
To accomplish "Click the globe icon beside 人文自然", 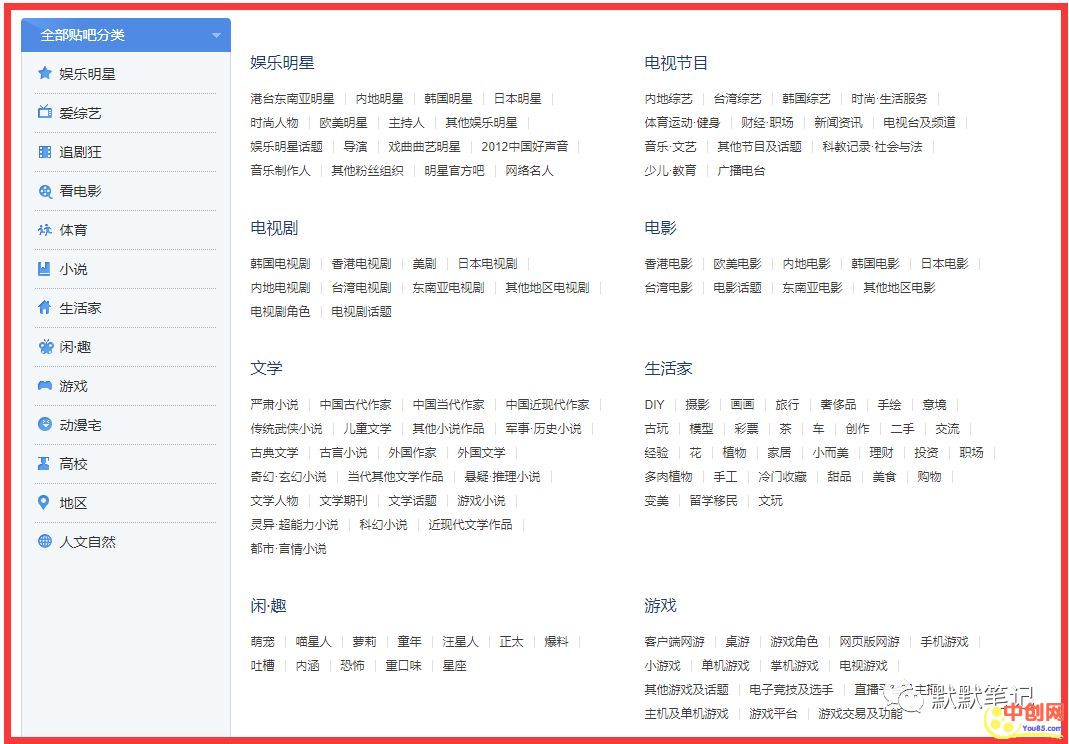I will pos(44,541).
